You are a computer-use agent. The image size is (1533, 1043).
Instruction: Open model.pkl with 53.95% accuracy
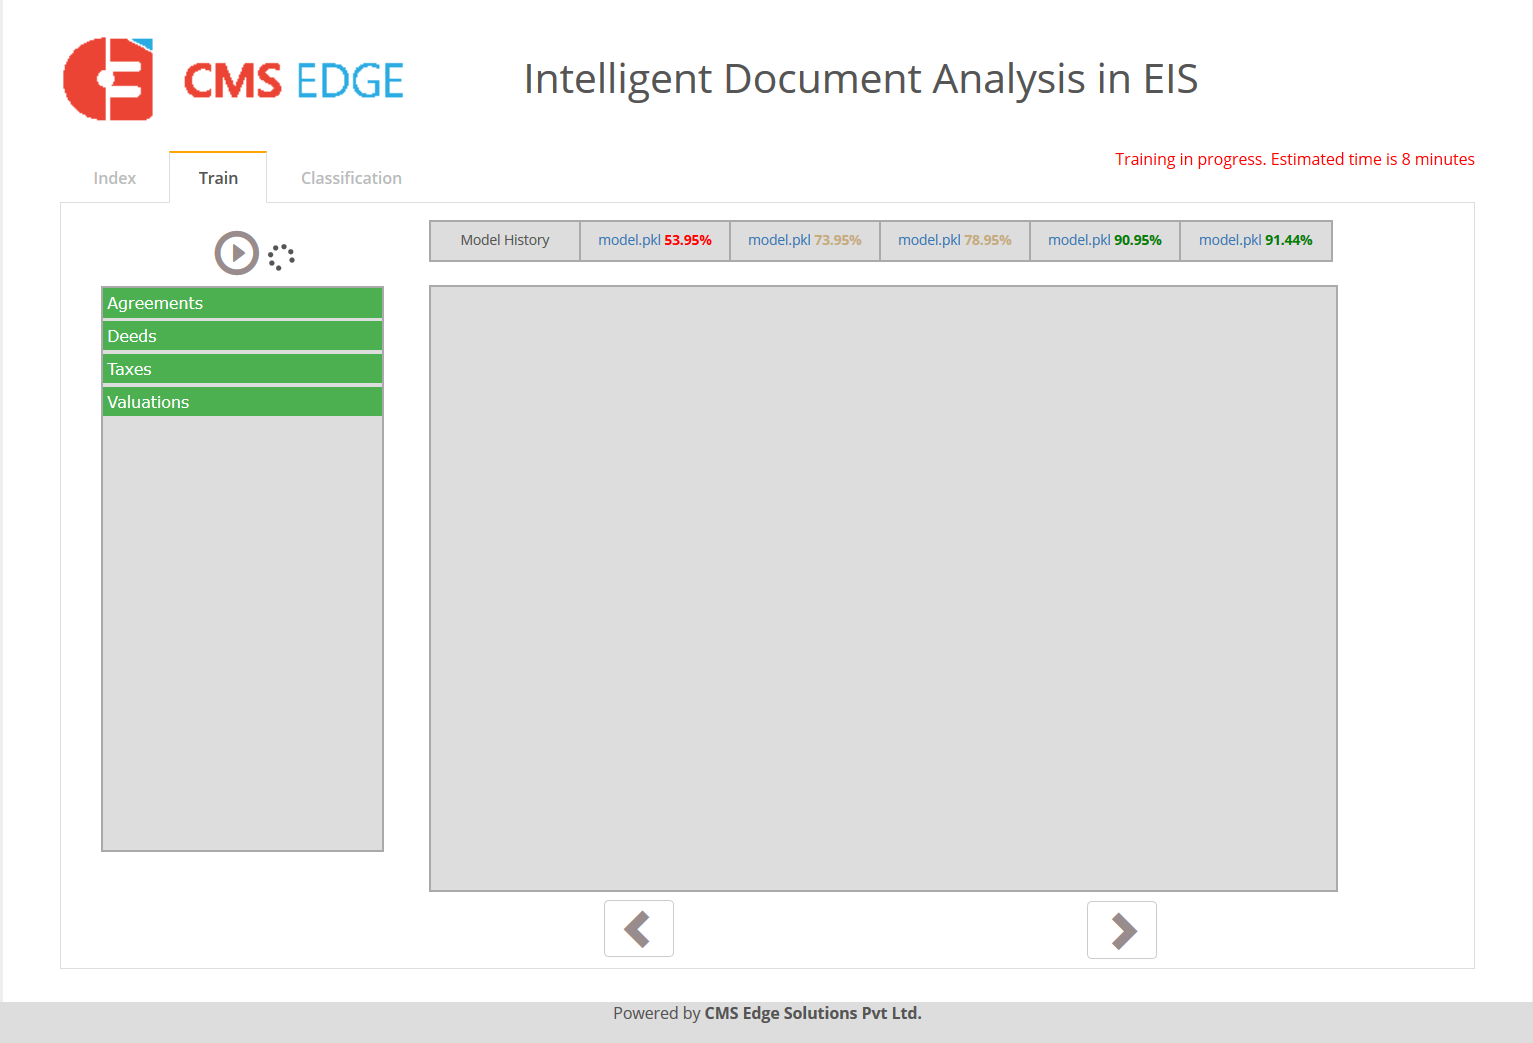coord(655,240)
